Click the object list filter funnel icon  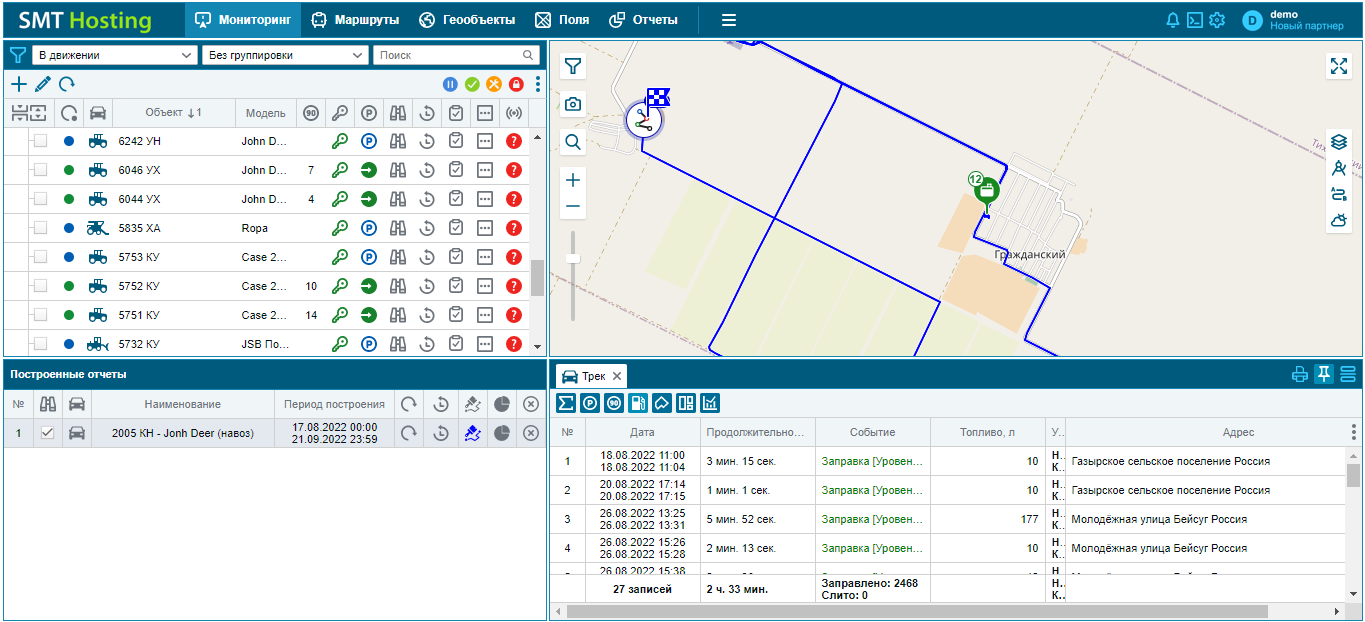[x=17, y=55]
